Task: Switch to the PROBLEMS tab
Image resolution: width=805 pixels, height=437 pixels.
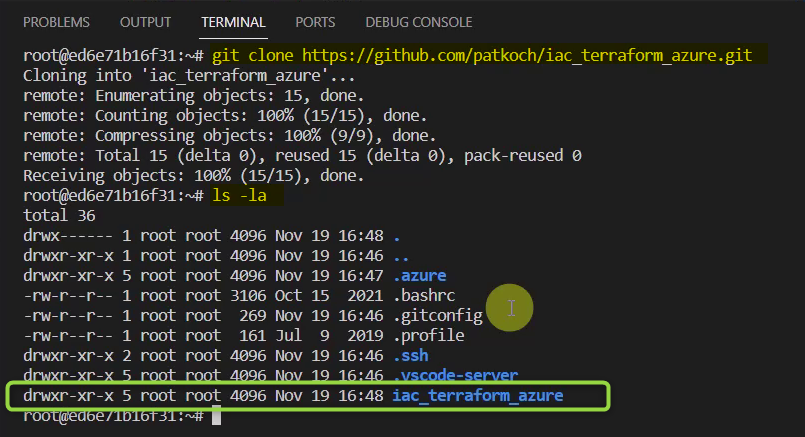Action: 56,23
